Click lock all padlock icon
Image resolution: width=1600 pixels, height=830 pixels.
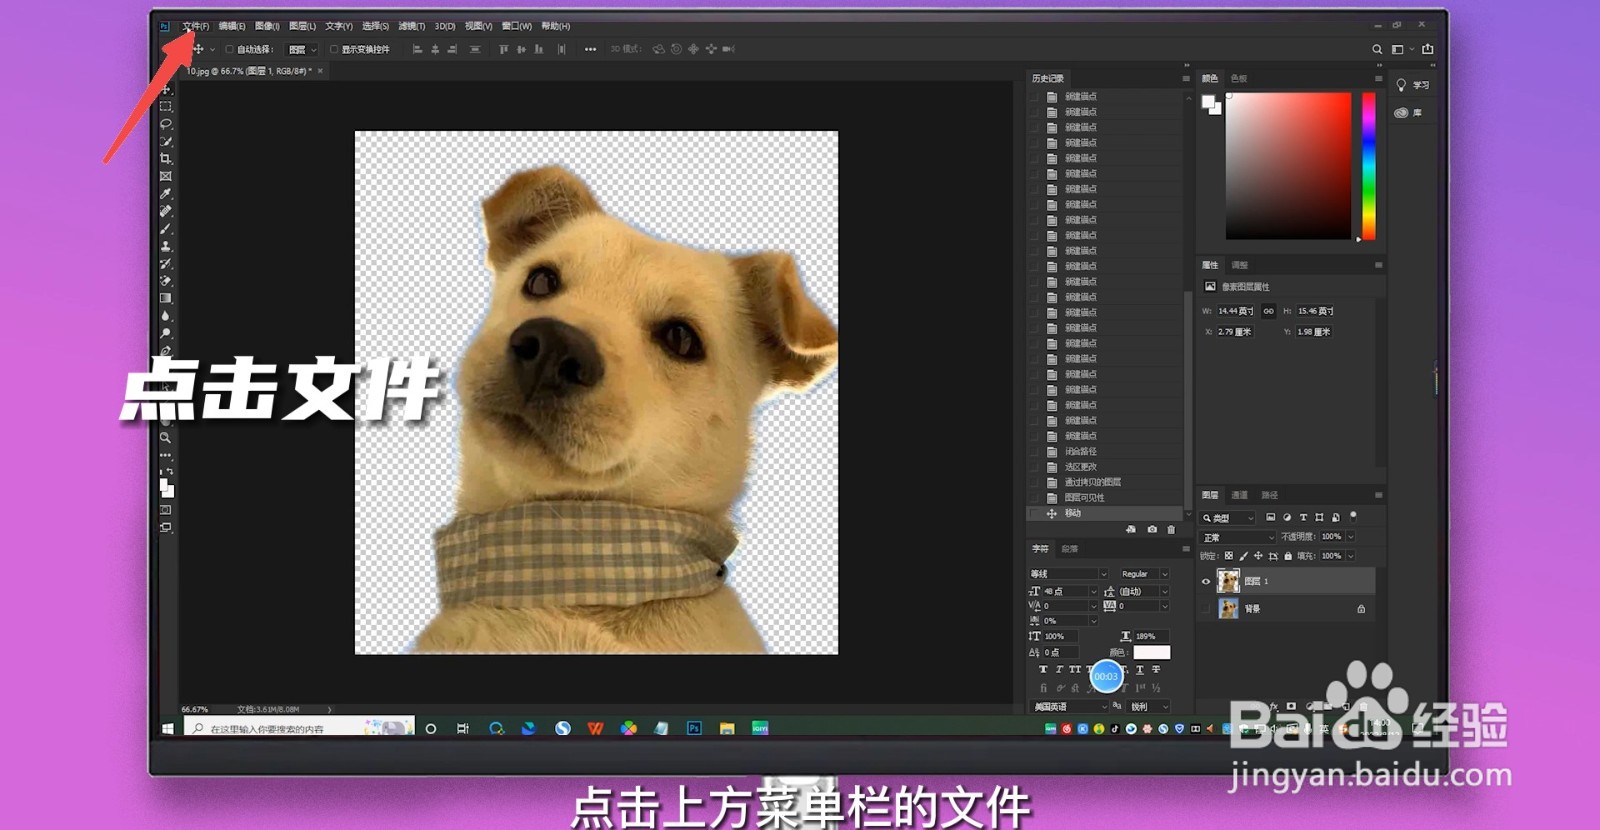tap(1288, 556)
